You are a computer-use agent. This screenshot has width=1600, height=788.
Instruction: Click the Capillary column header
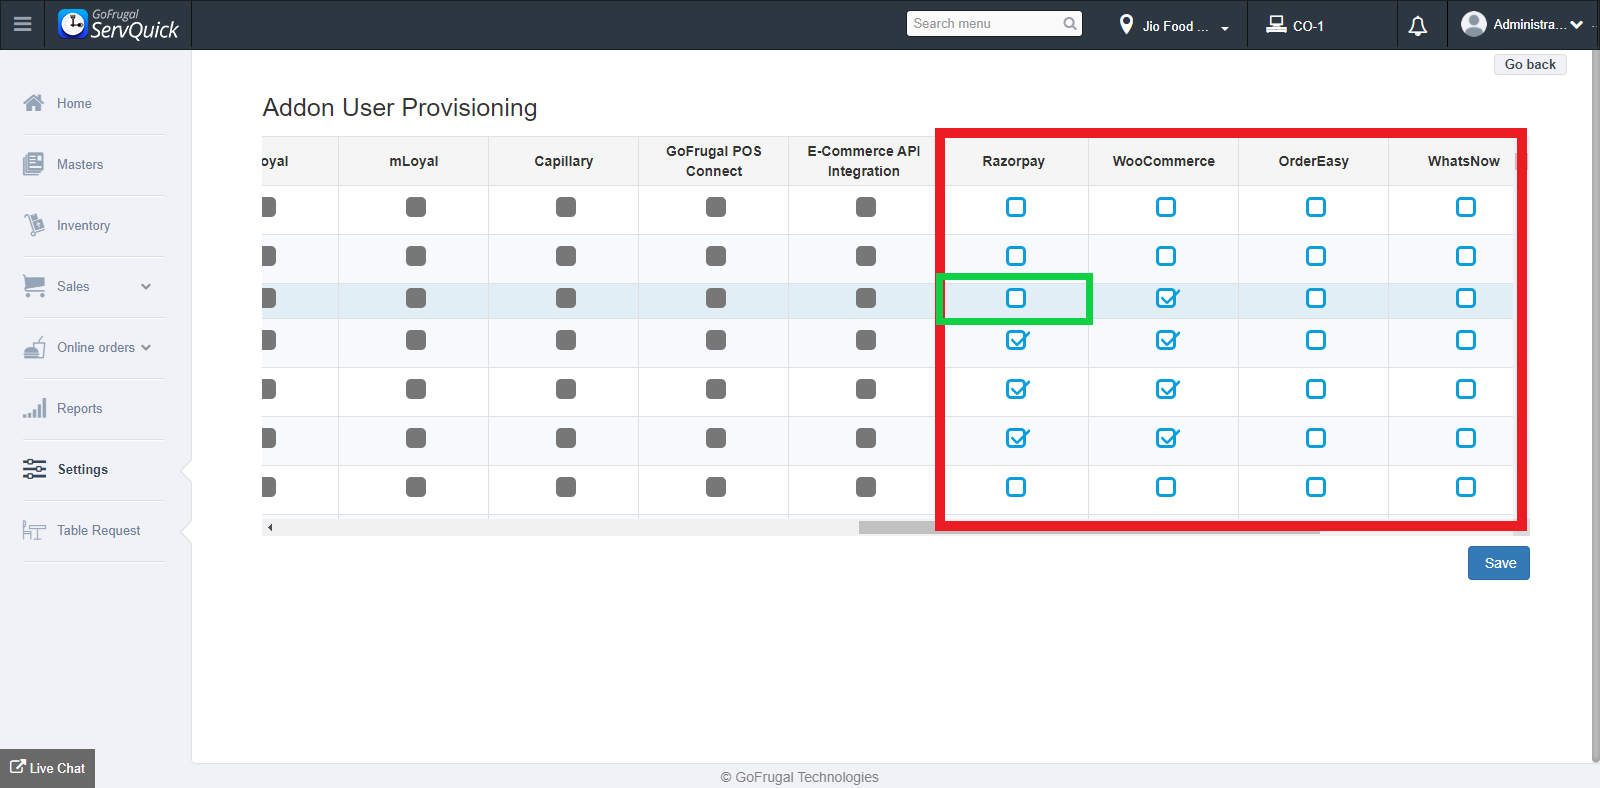point(564,161)
